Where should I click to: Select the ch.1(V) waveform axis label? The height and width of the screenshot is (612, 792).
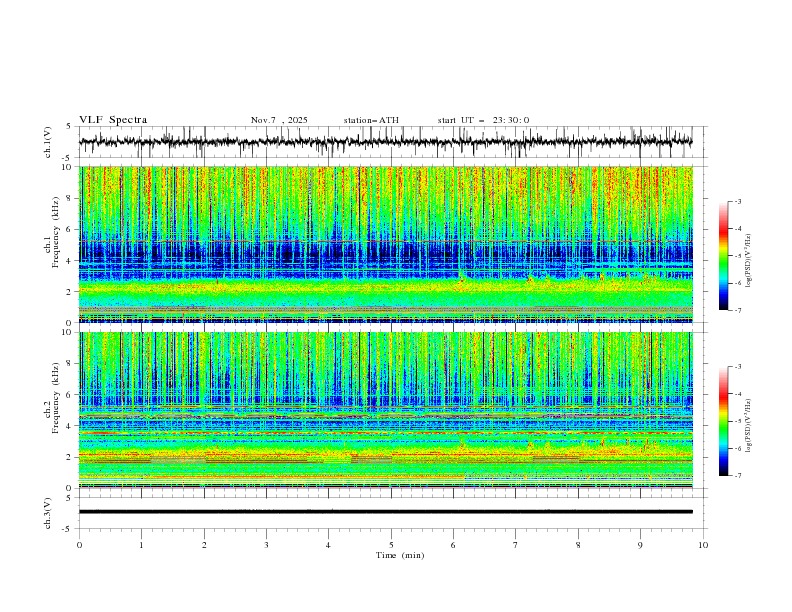(x=48, y=142)
